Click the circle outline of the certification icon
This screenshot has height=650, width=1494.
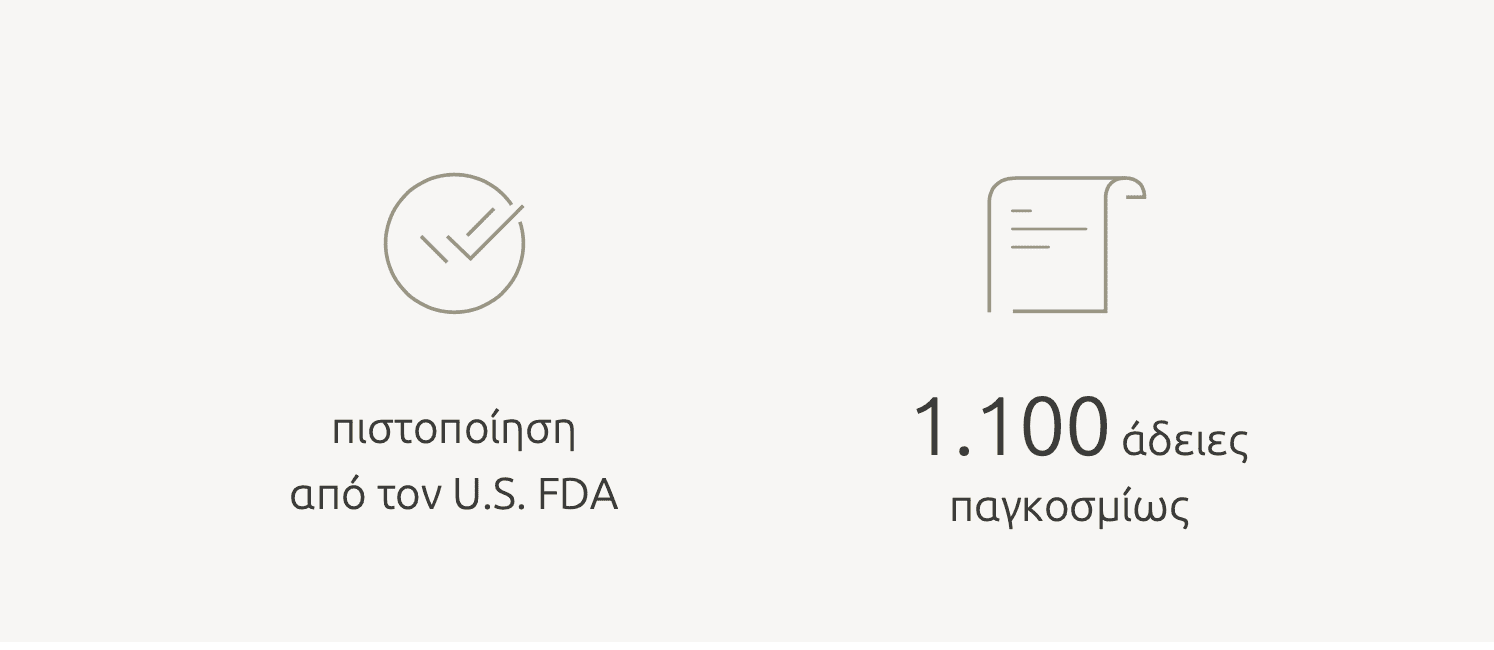point(386,243)
